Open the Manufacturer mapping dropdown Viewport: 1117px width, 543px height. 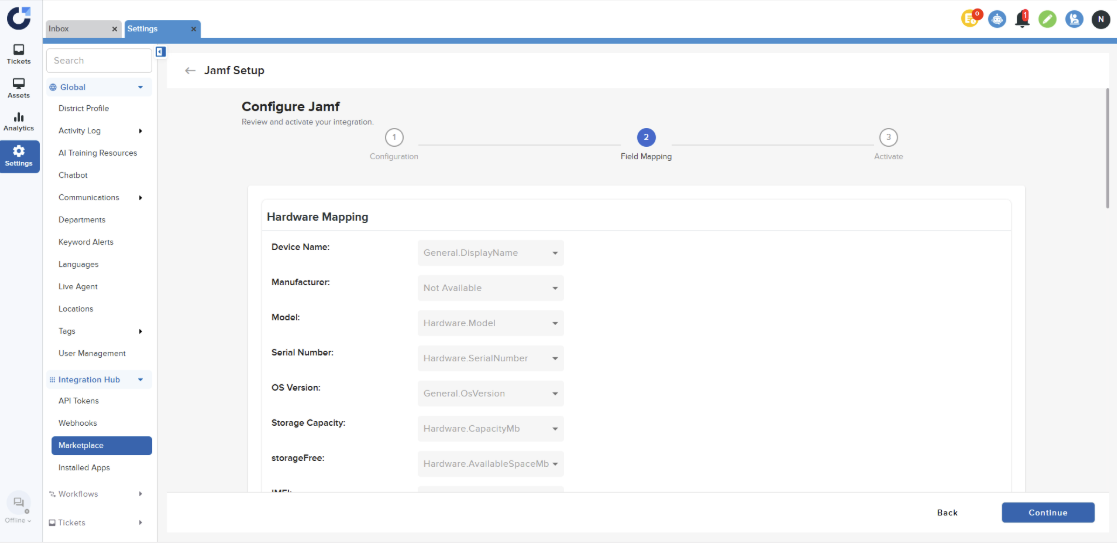[x=490, y=288]
